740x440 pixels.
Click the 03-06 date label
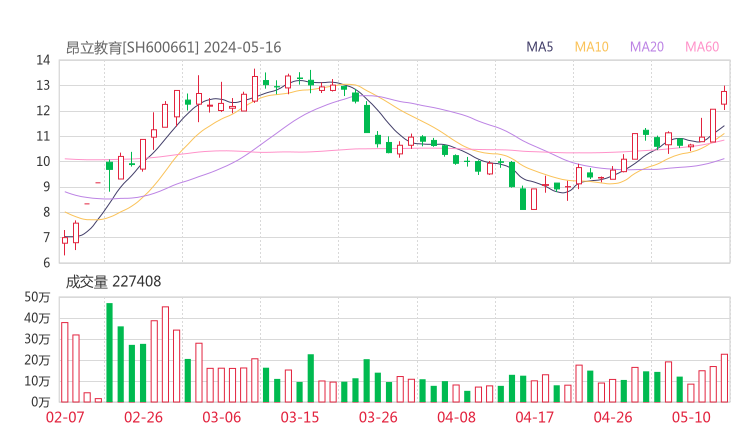221,417
